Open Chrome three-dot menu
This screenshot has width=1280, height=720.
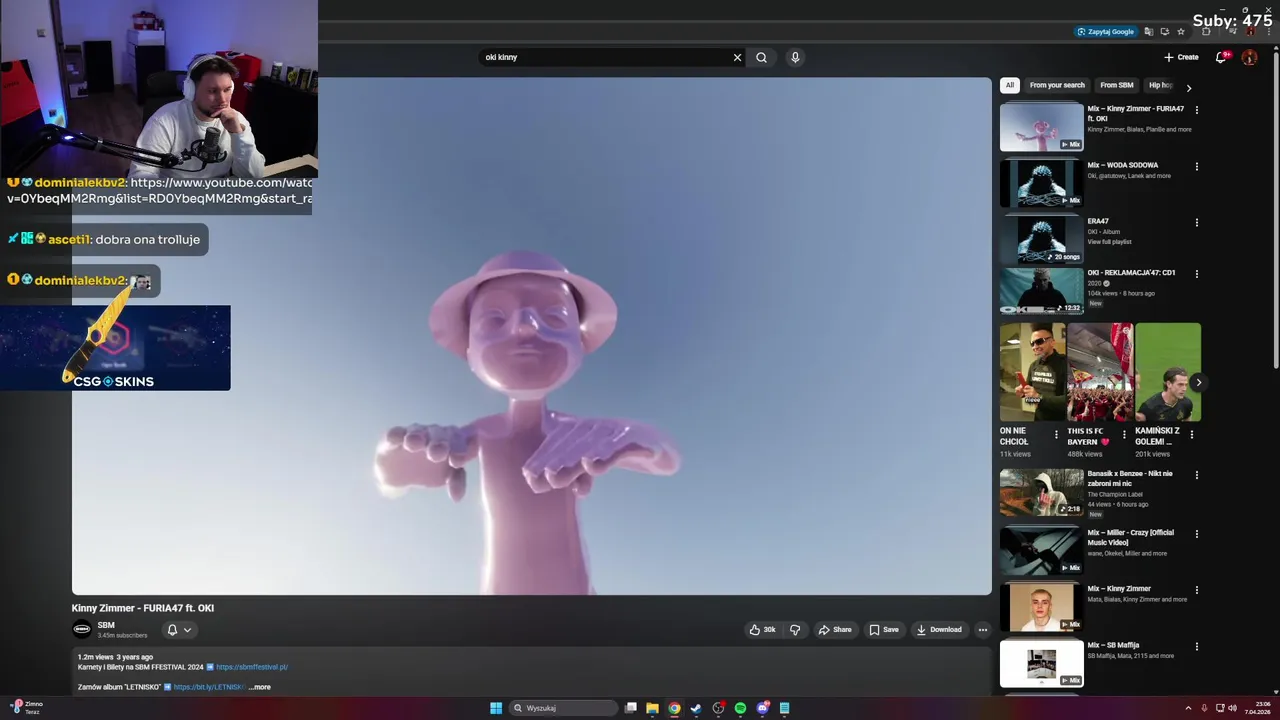[1269, 31]
